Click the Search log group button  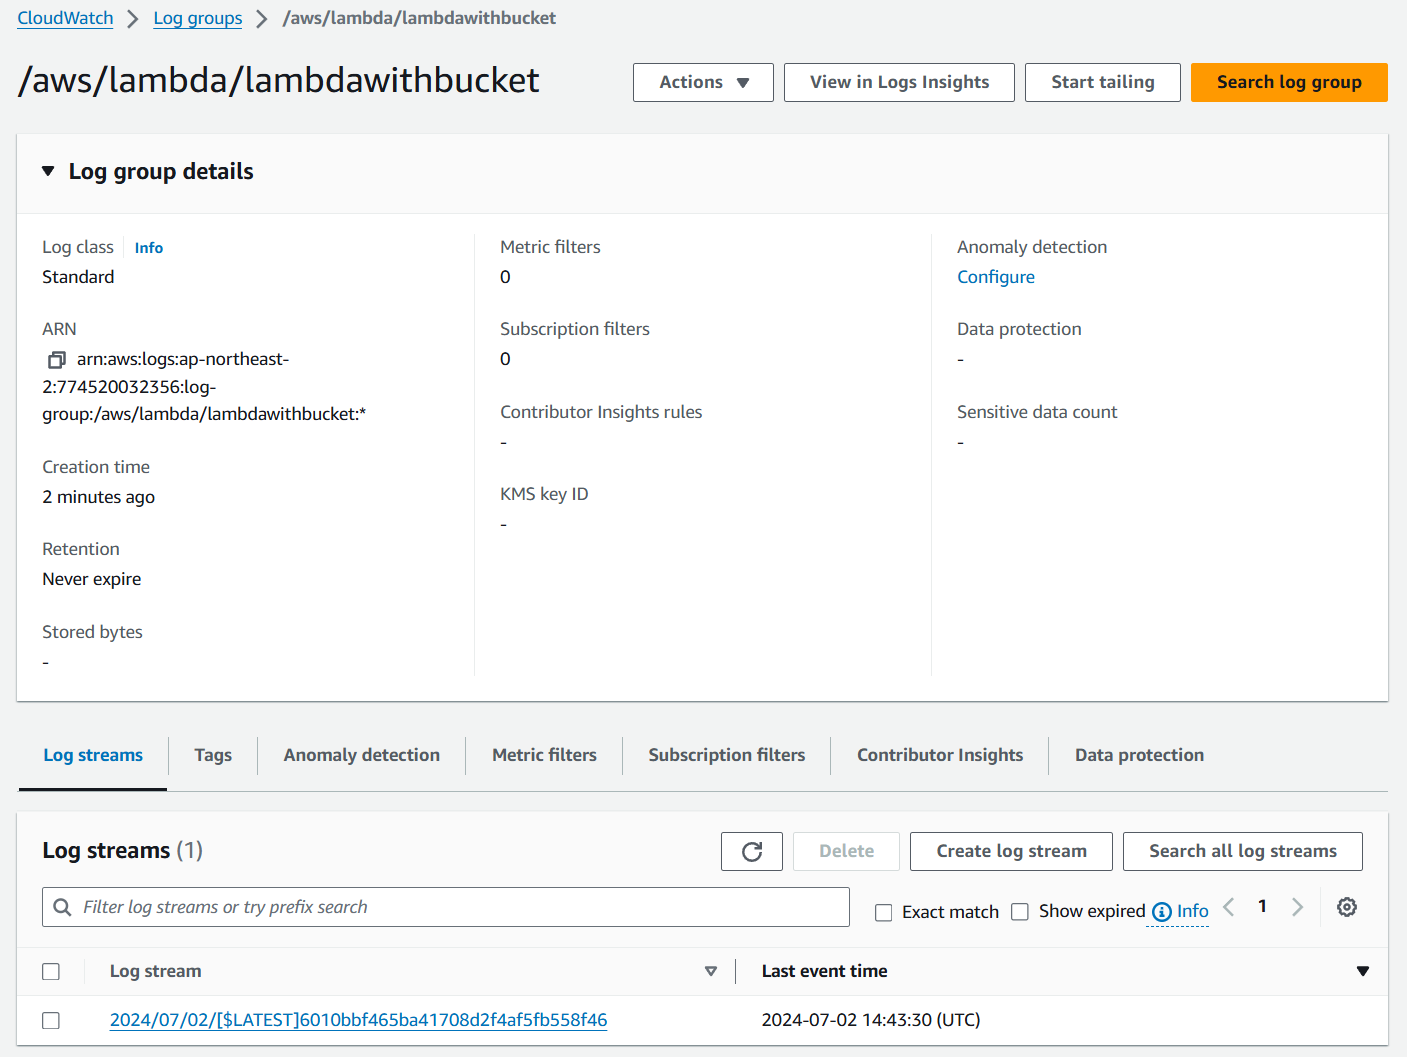pos(1289,82)
